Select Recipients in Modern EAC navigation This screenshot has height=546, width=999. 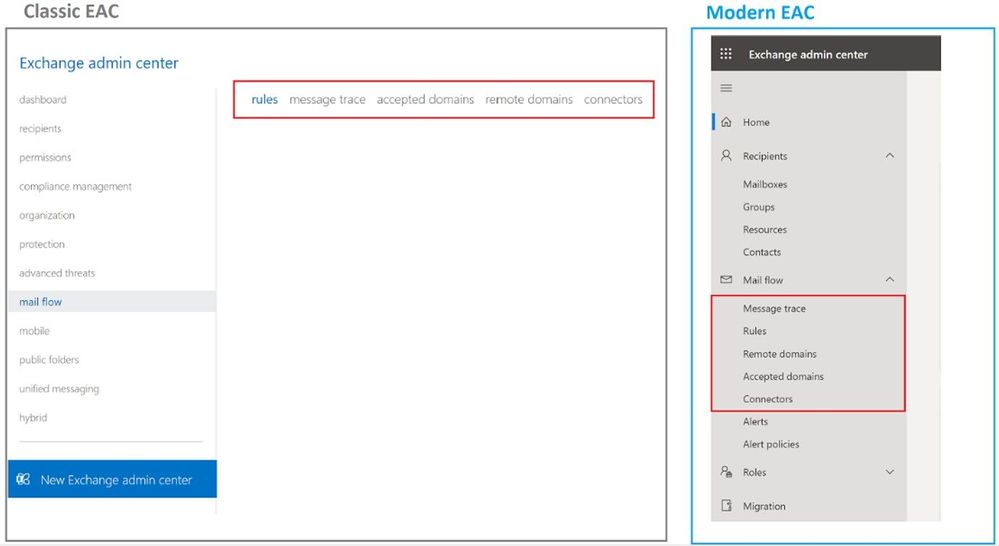[765, 156]
